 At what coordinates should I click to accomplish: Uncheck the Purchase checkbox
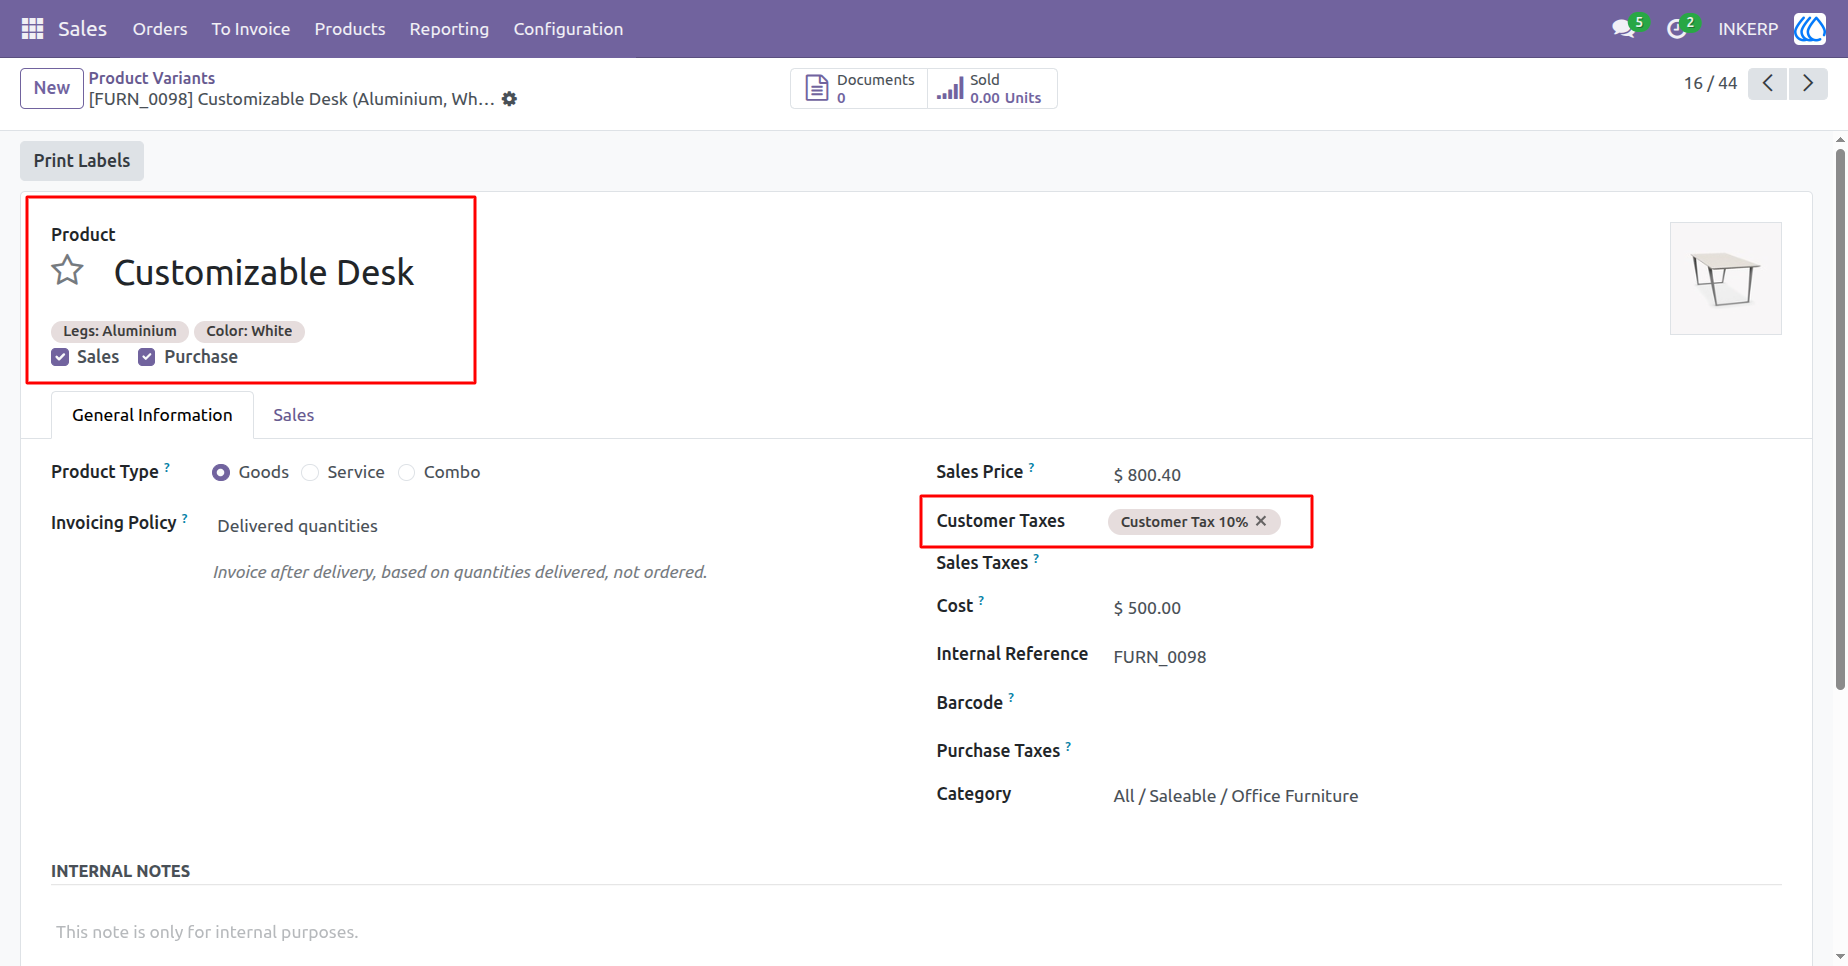point(147,357)
